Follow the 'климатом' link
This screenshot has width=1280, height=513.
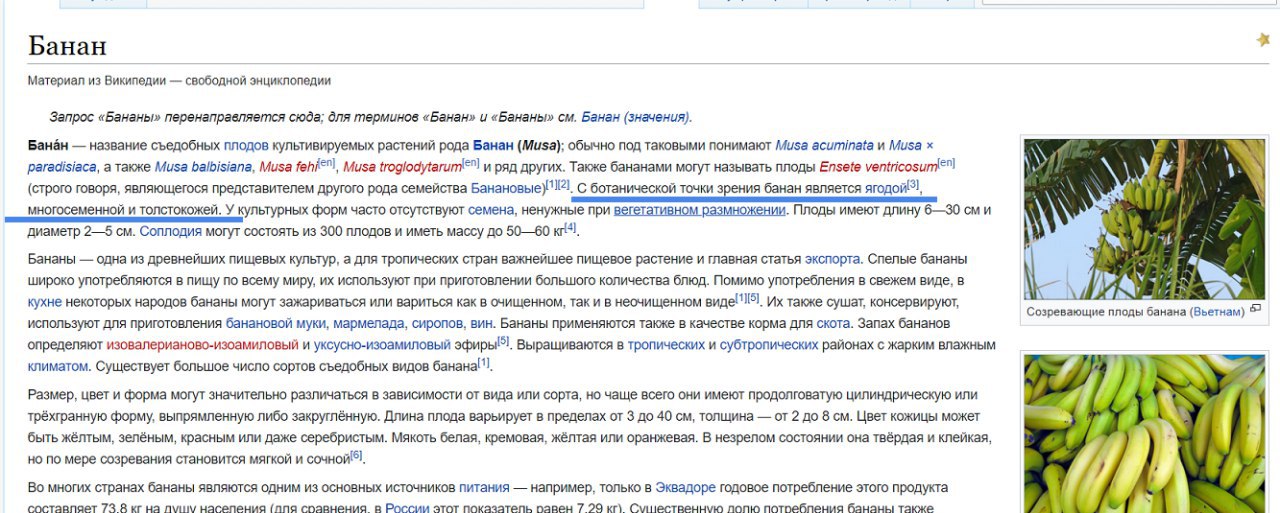click(58, 366)
